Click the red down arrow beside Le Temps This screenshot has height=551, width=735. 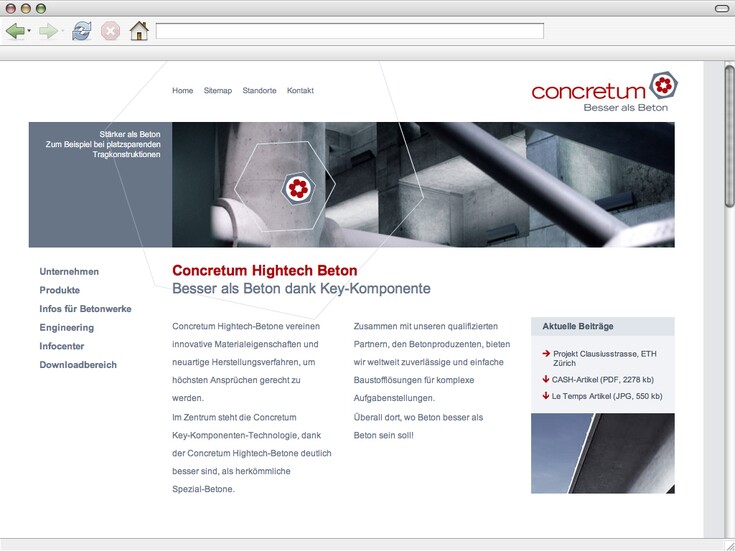546,395
